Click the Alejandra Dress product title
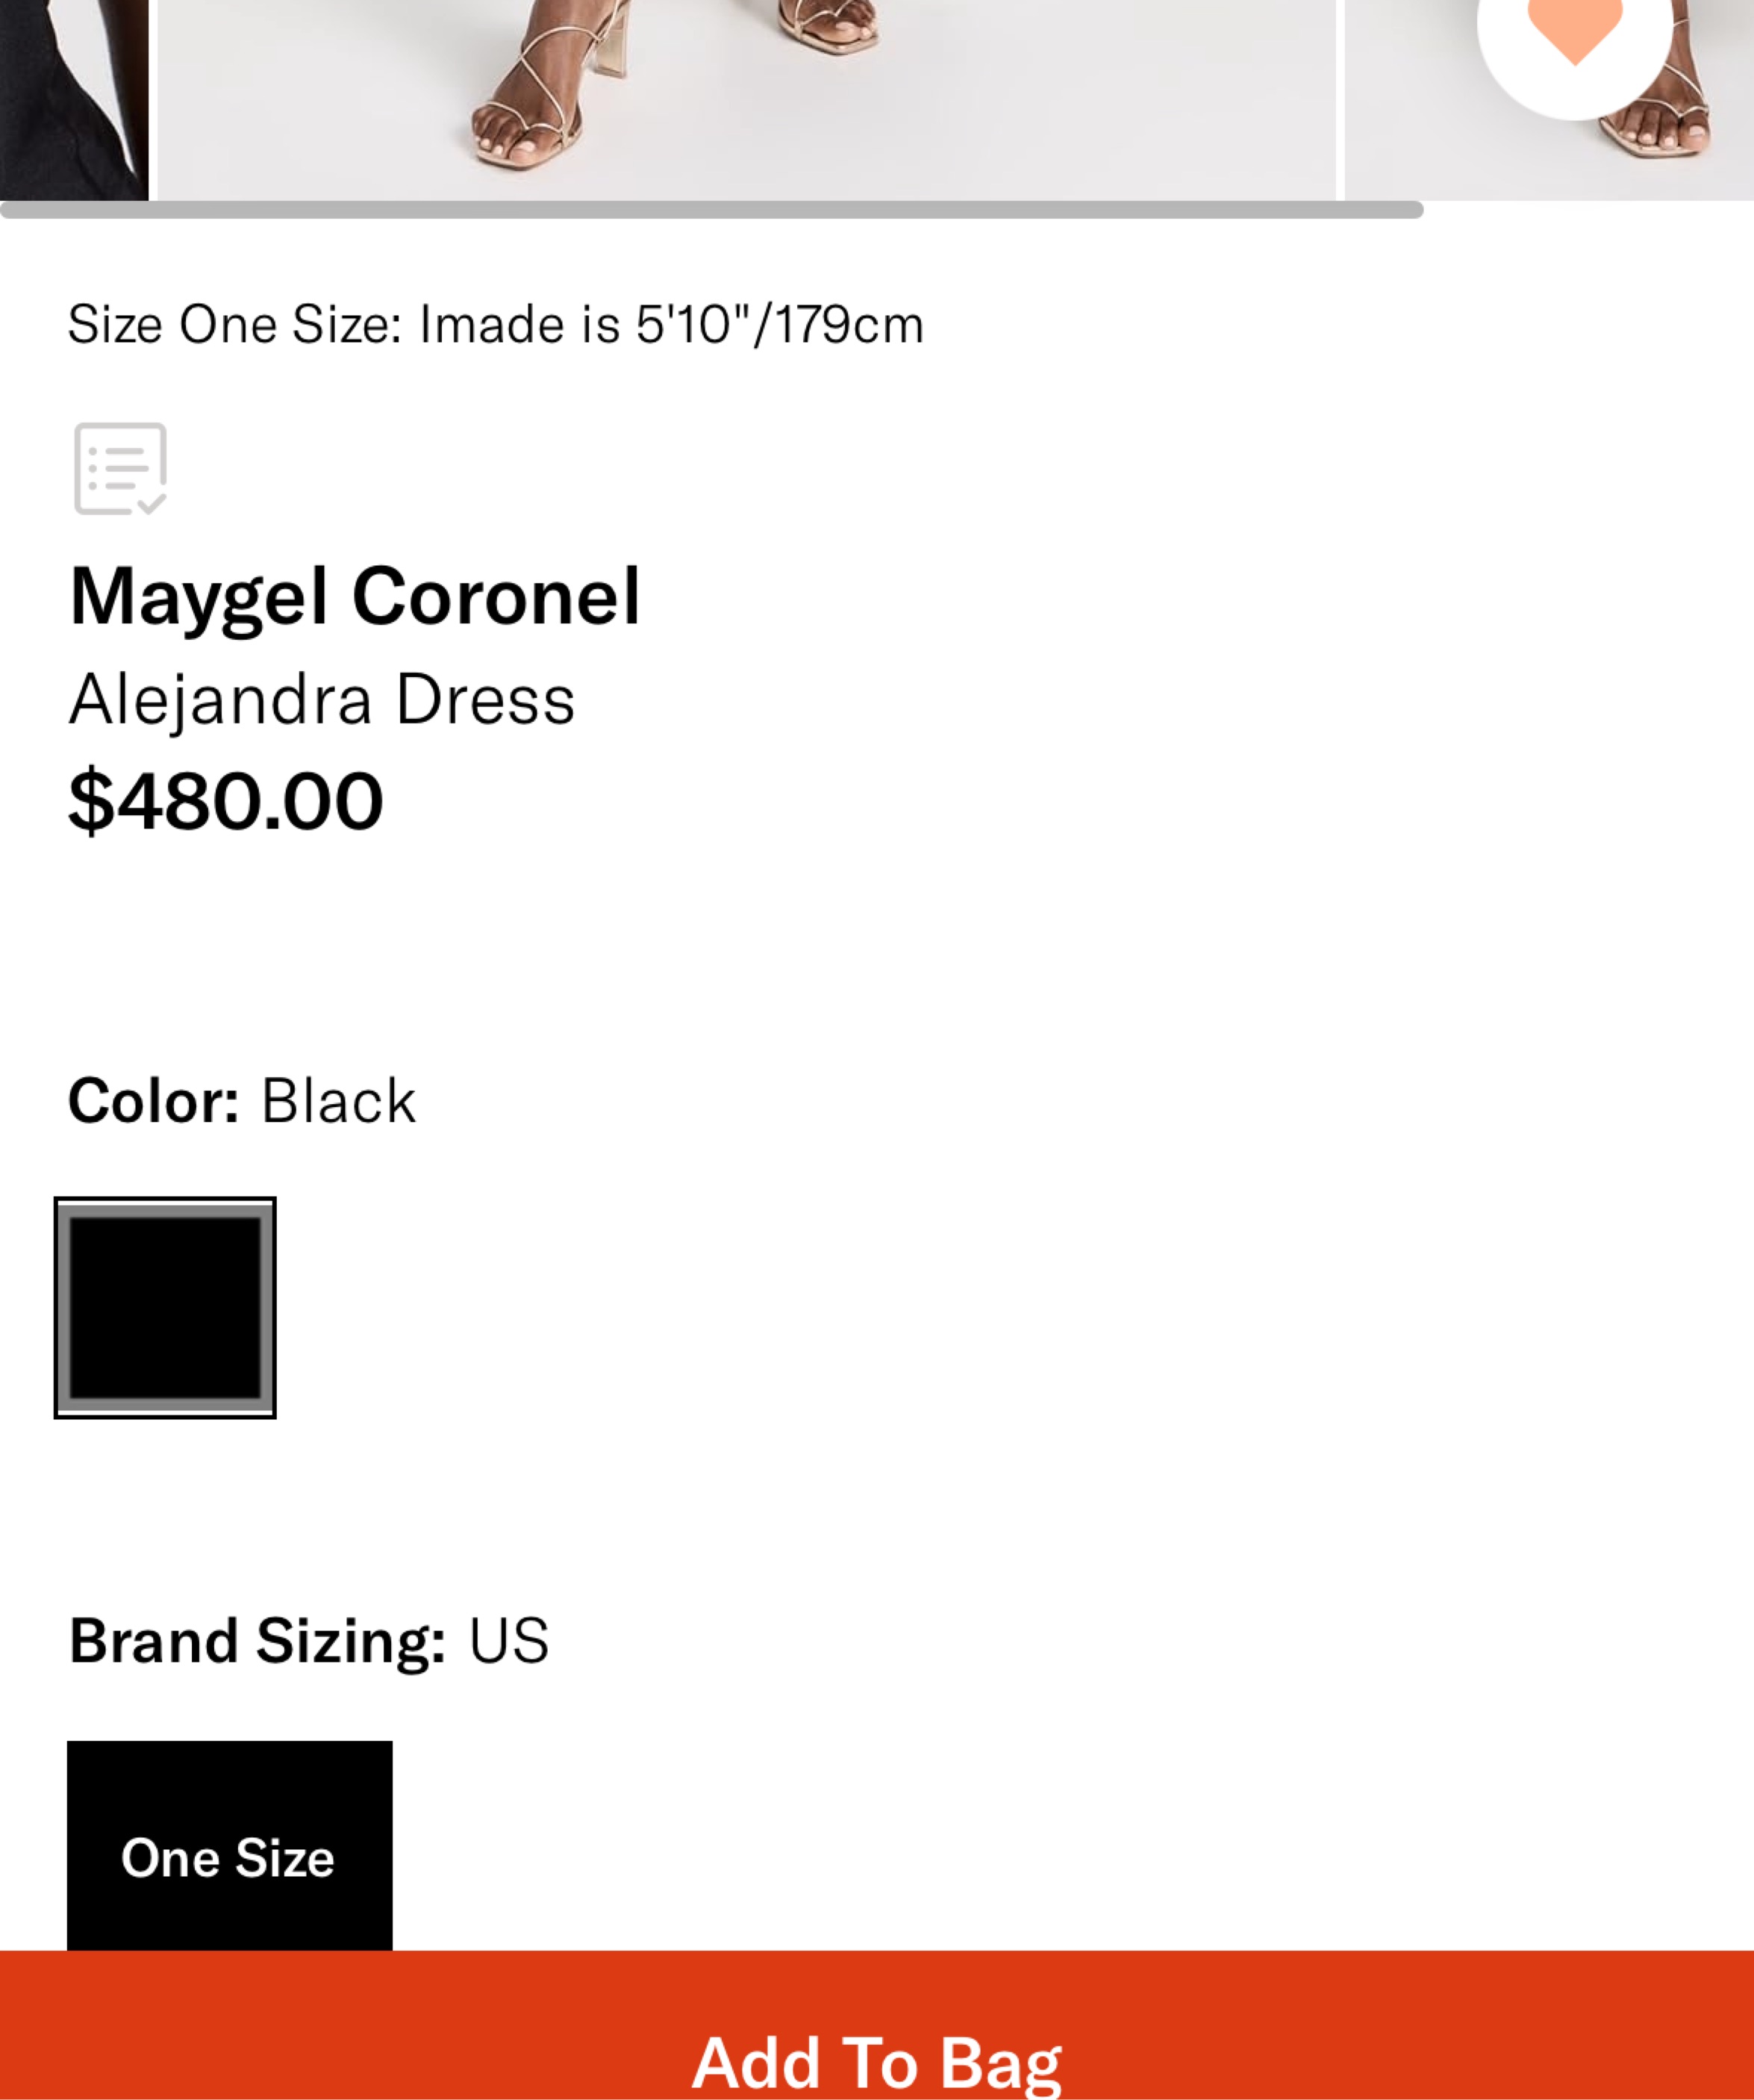This screenshot has width=1754, height=2100. pyautogui.click(x=321, y=700)
